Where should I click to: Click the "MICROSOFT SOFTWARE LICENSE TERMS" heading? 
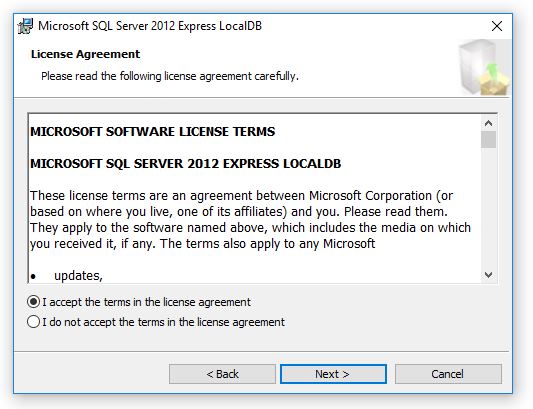click(x=153, y=132)
